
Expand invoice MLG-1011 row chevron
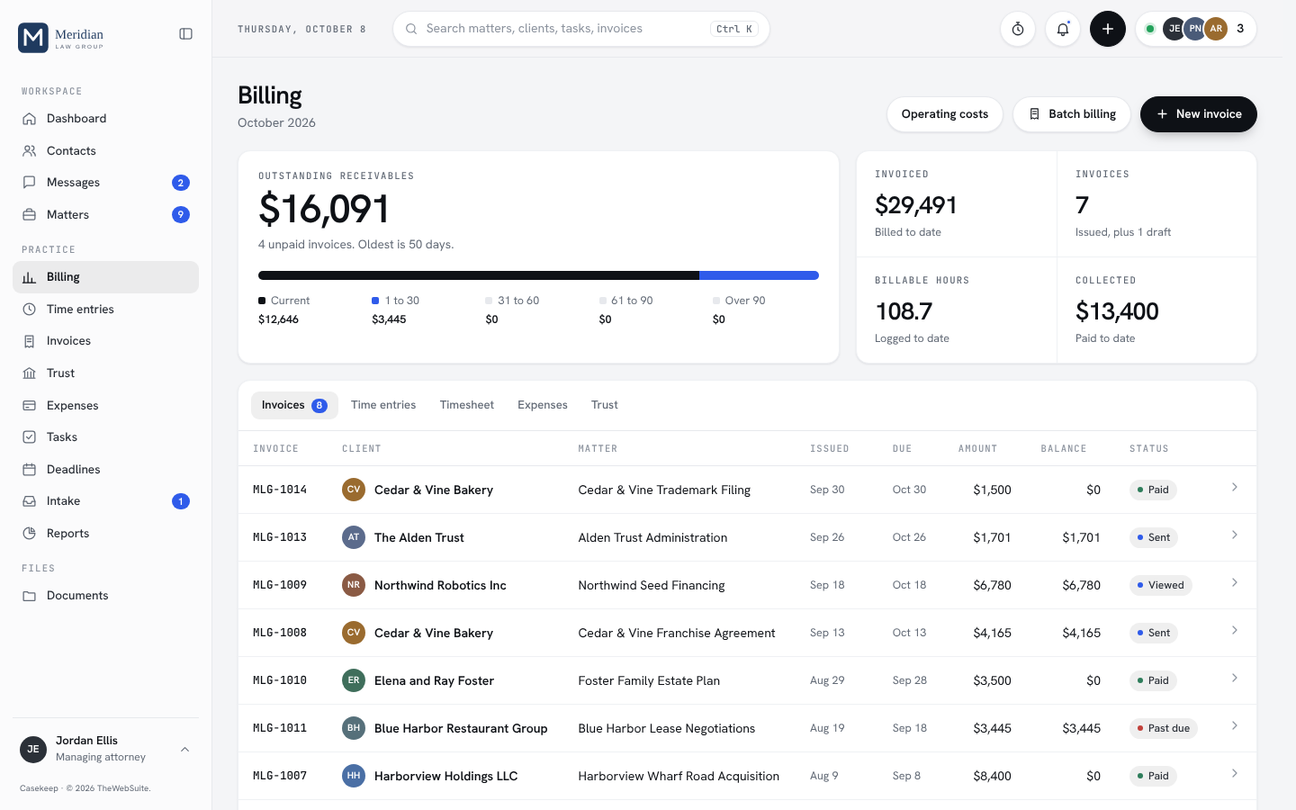tap(1235, 726)
